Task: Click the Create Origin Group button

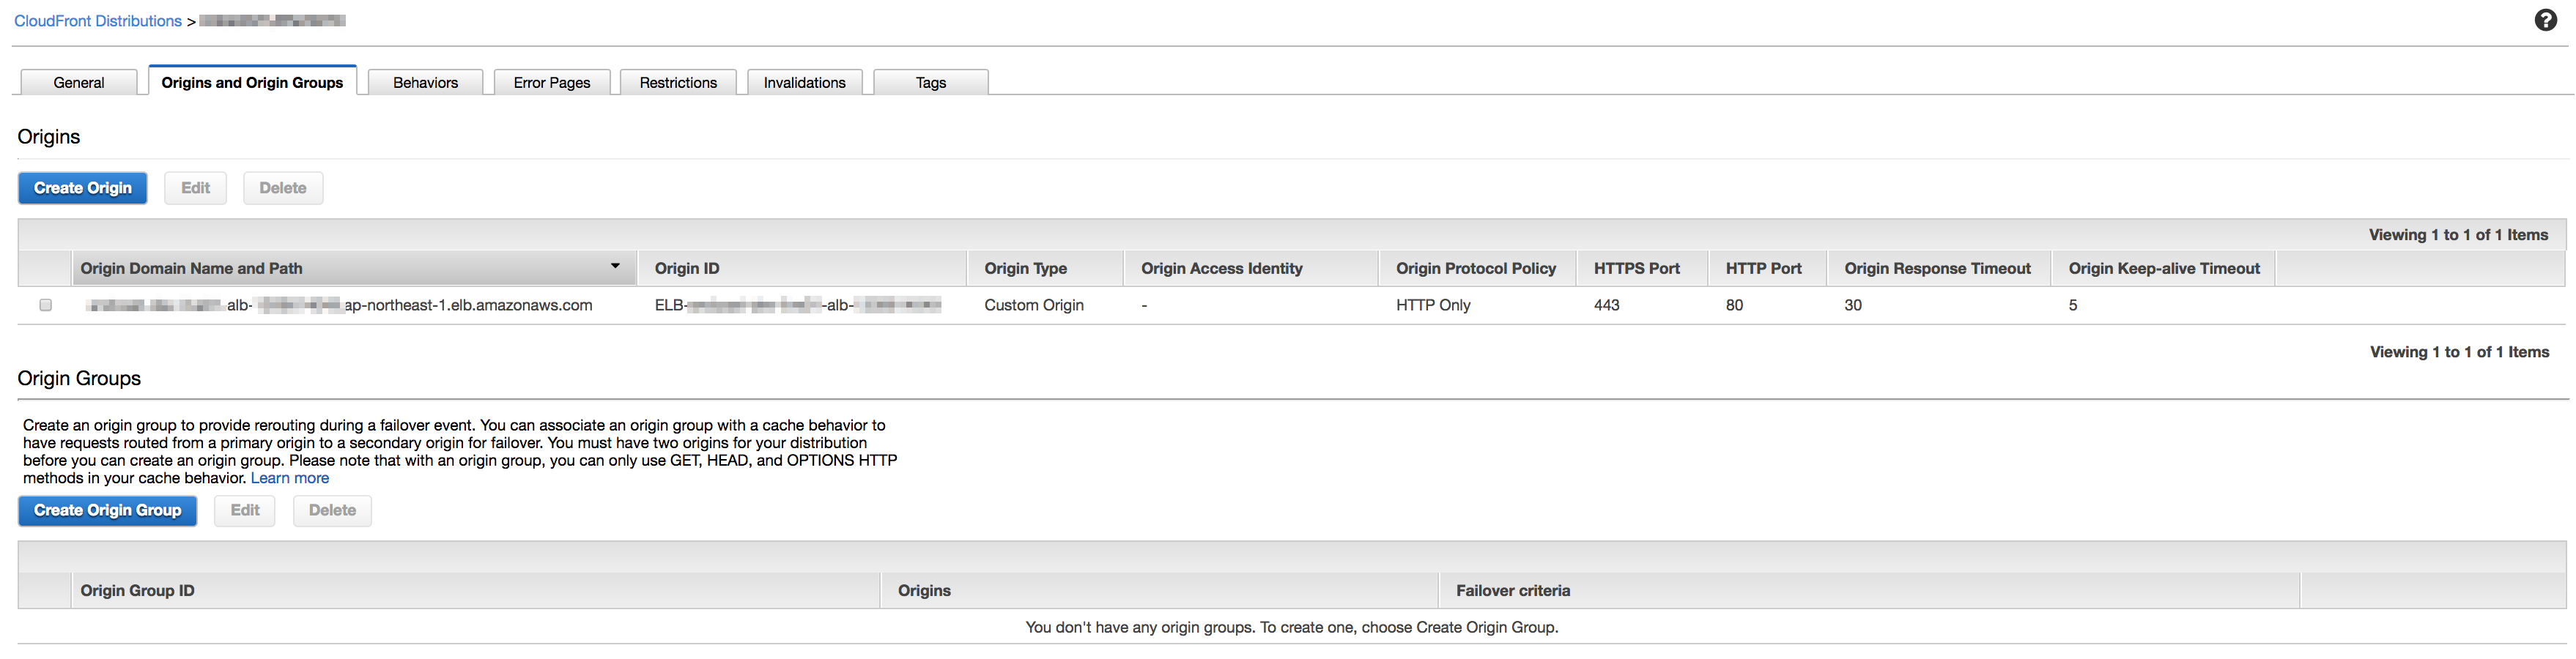Action: click(107, 510)
